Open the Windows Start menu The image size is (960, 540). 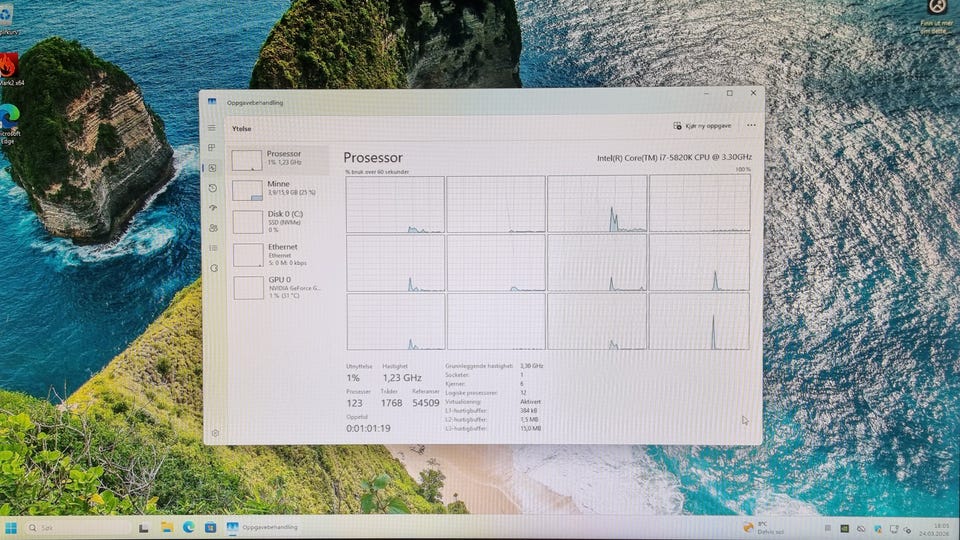click(11, 528)
